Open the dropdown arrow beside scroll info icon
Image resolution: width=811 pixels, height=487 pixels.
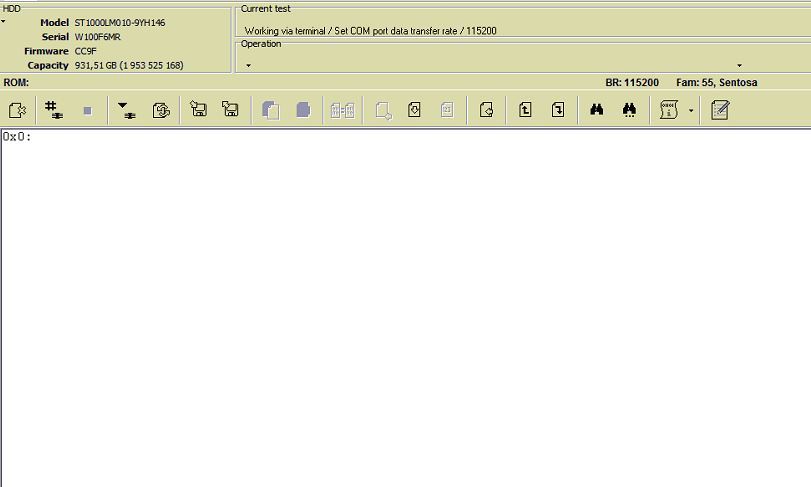point(691,110)
